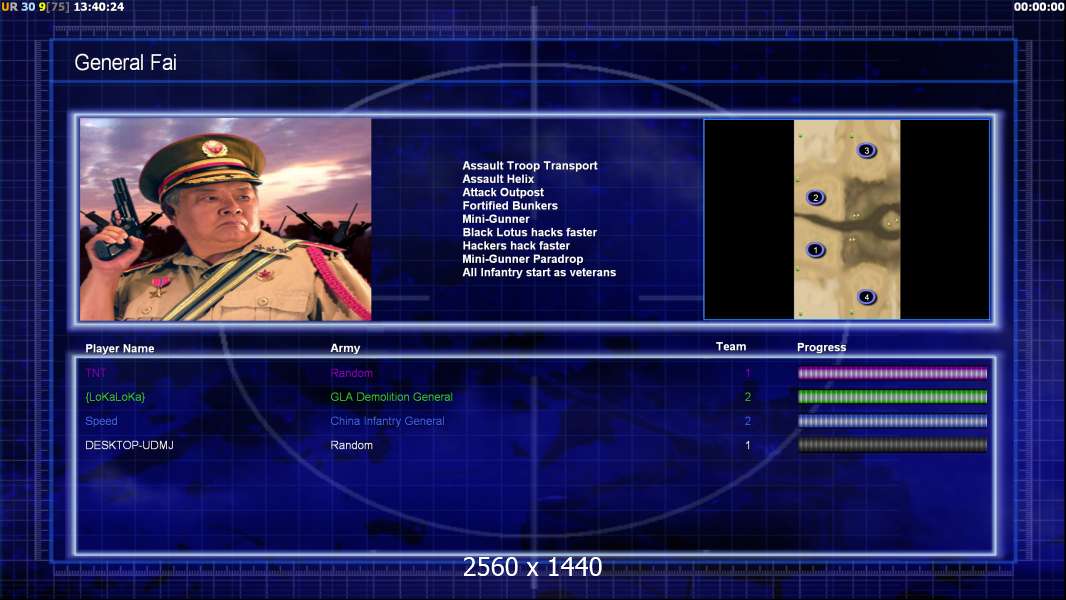1066x600 pixels.
Task: Click the Player Name column header
Action: pos(120,349)
